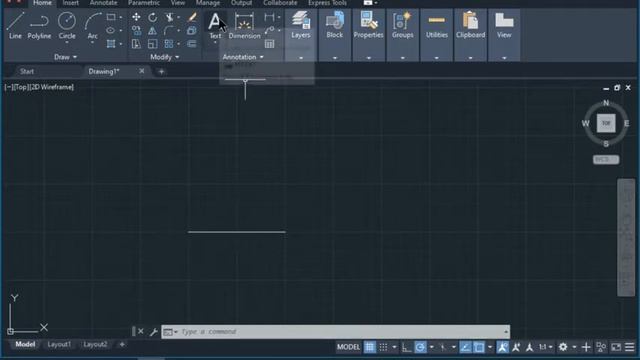Open the Parametric ribbon tab
The height and width of the screenshot is (360, 640).
tap(144, 3)
